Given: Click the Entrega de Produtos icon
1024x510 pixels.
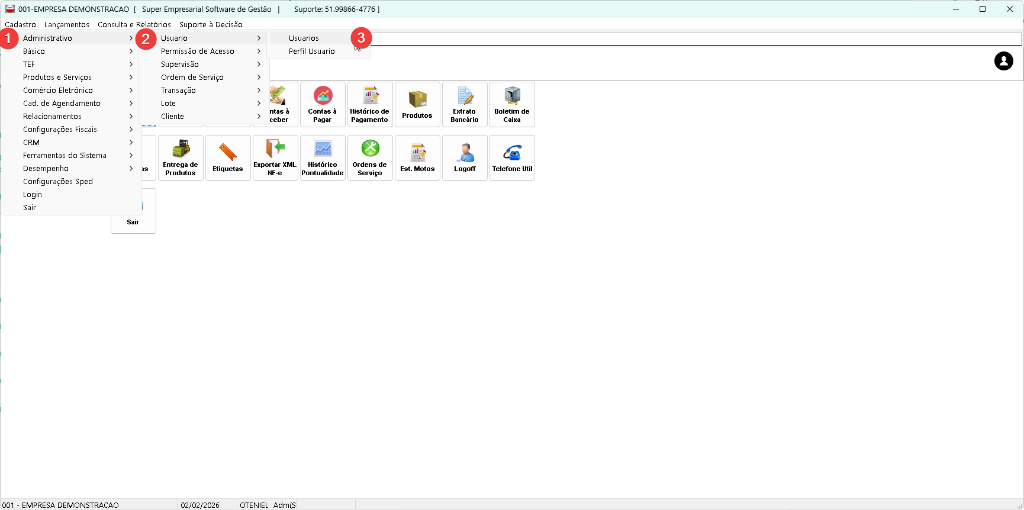Looking at the screenshot, I should 180,158.
